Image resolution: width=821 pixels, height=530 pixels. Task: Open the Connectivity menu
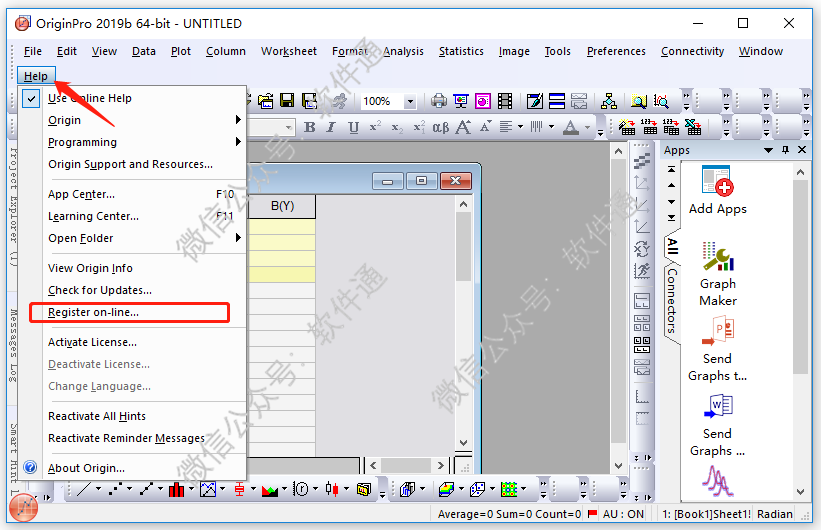[692, 51]
